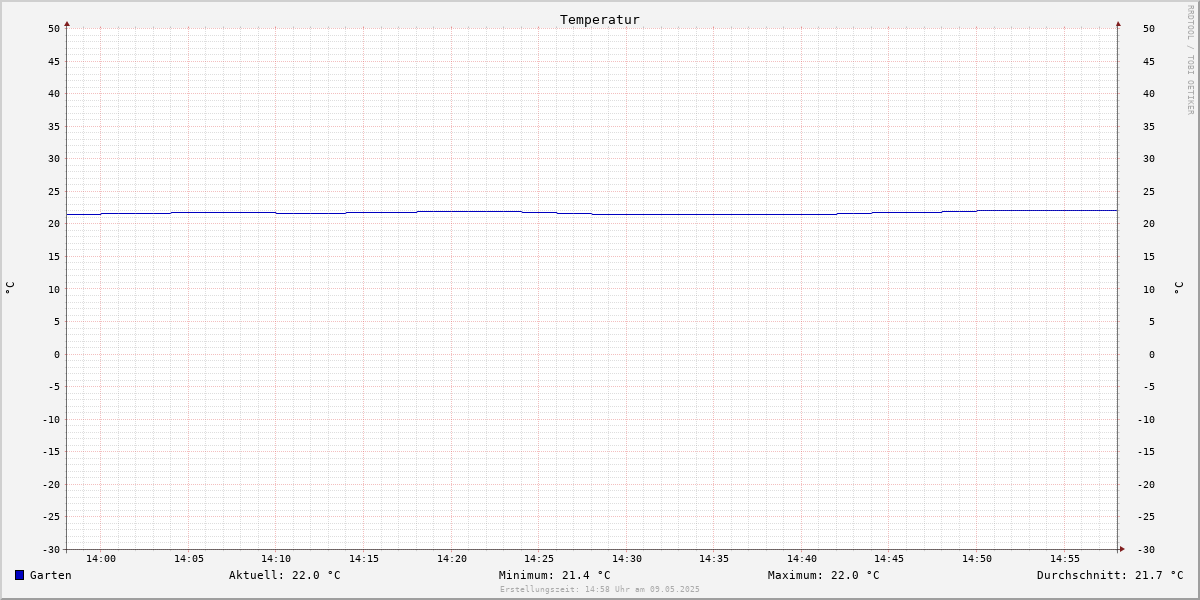Select the Minimum: 21.4 °C value
Screen dimensions: 1200x600
click(555, 575)
